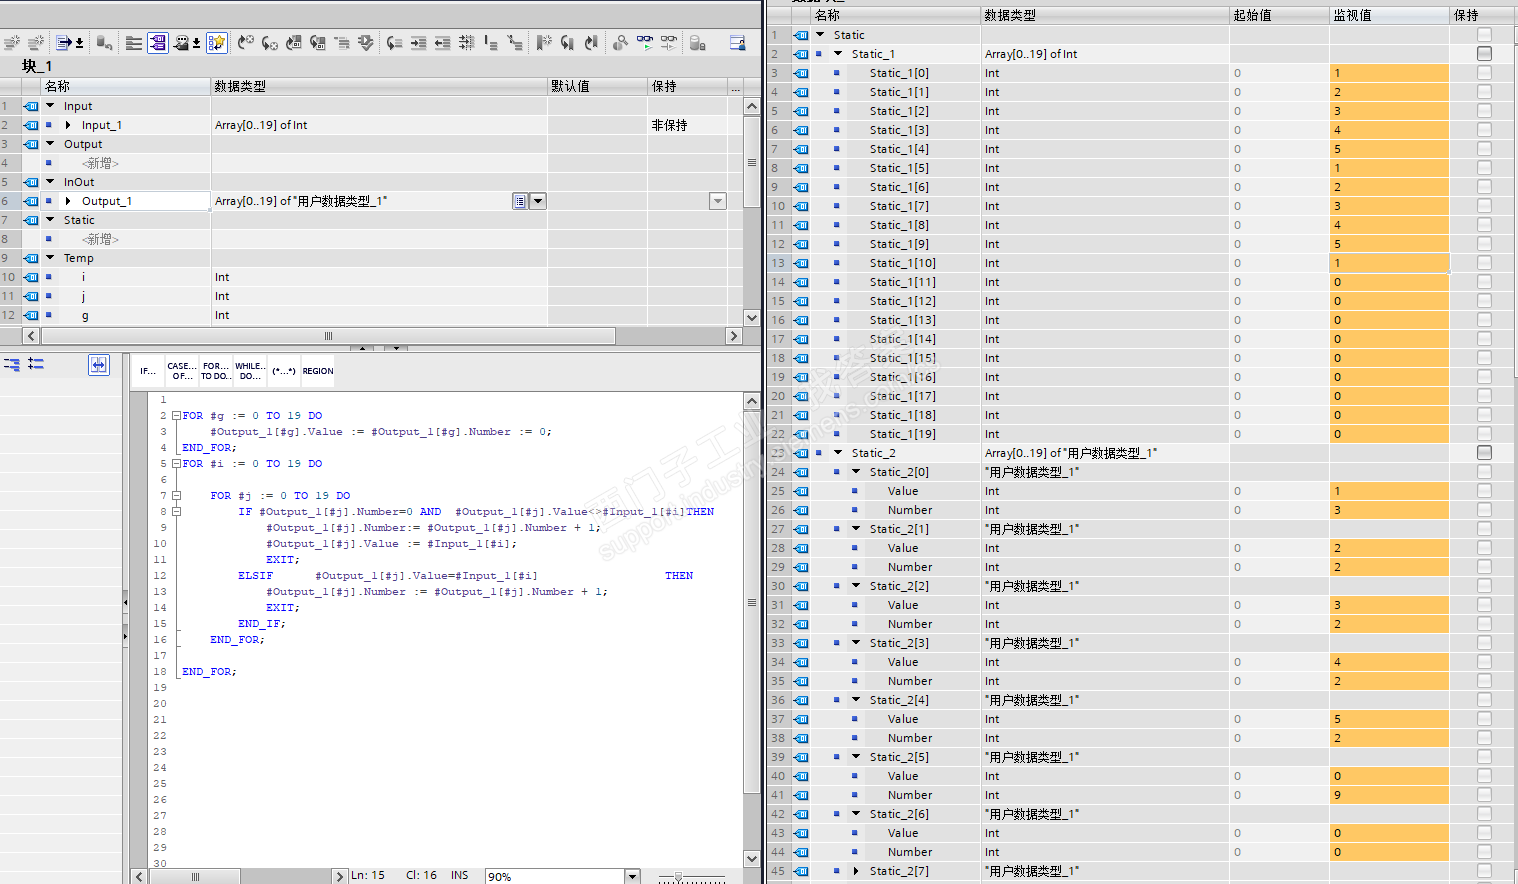This screenshot has width=1518, height=884.
Task: Insert an IF statement template
Action: click(x=148, y=371)
